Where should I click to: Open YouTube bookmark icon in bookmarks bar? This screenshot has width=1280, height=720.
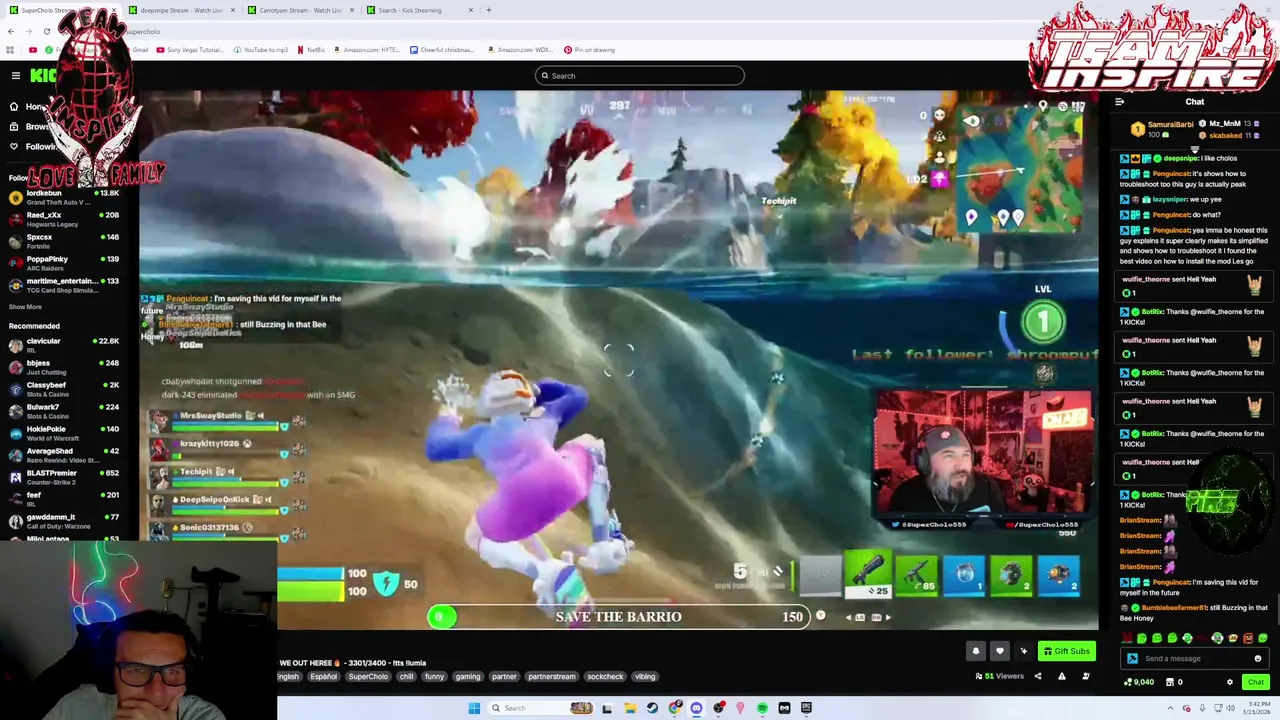pyautogui.click(x=33, y=50)
